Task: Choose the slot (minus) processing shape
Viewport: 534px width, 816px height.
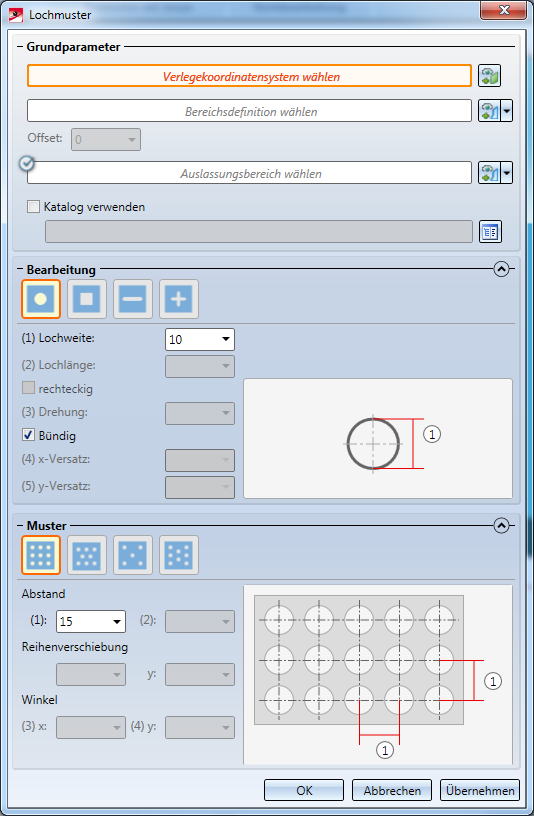Action: click(x=133, y=299)
